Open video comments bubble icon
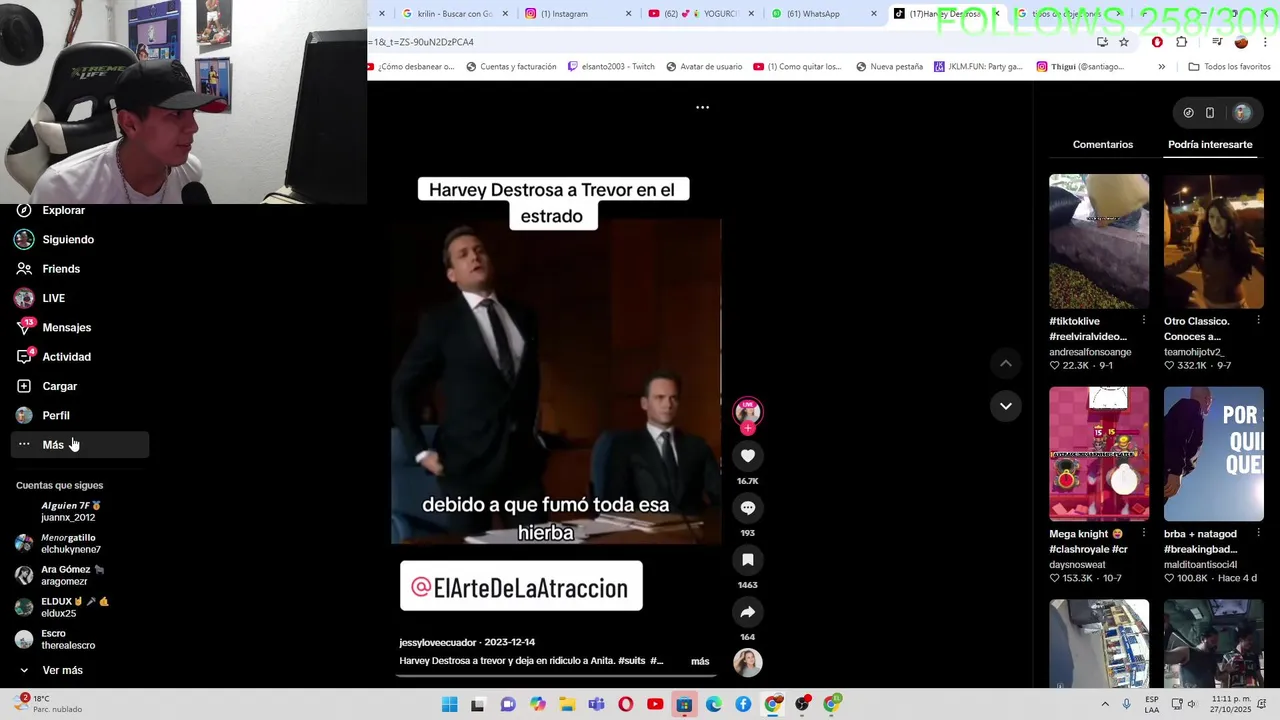Viewport: 1280px width, 720px height. pyautogui.click(x=747, y=508)
